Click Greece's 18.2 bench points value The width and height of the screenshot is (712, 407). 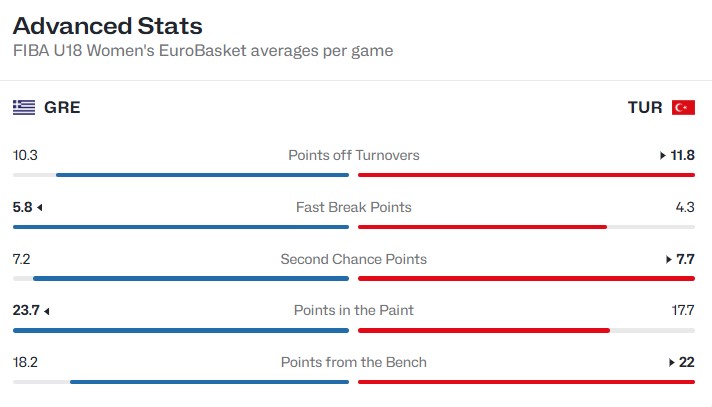click(25, 362)
